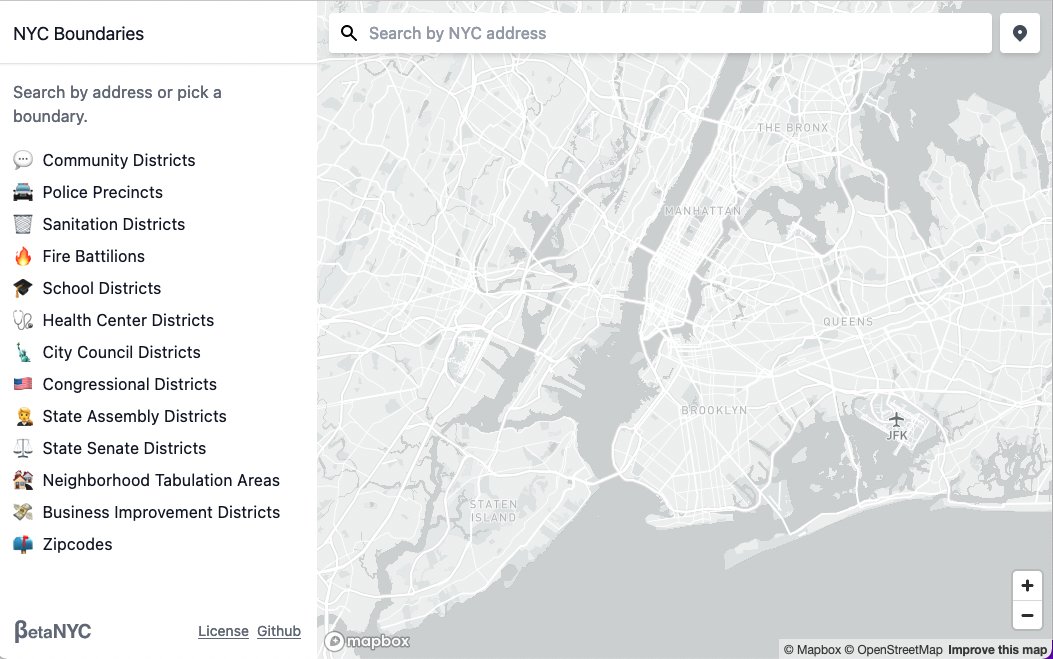Open the Health Center Districts layer

128,320
